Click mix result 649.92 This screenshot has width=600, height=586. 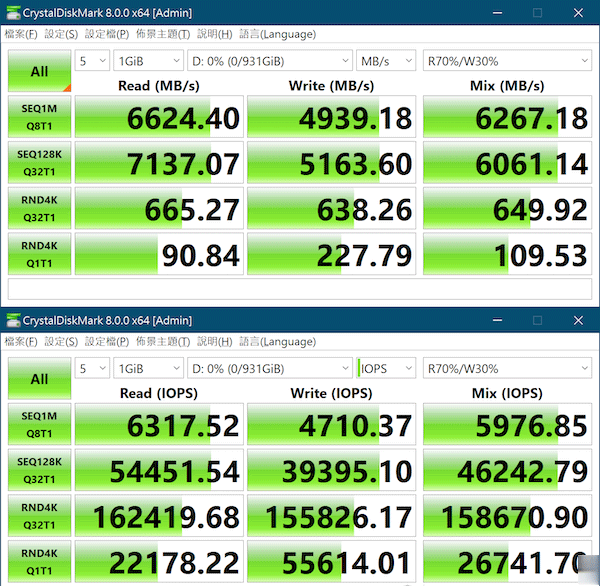[x=507, y=208]
